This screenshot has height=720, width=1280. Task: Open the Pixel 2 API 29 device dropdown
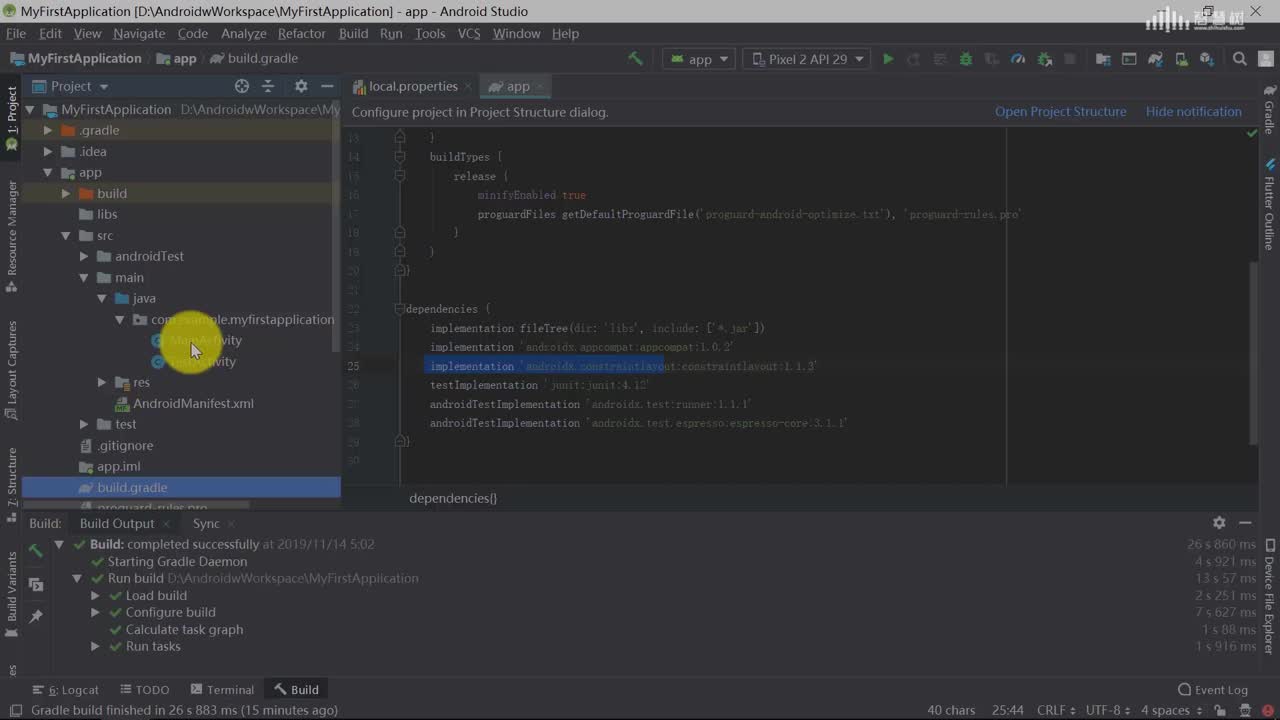pyautogui.click(x=808, y=59)
